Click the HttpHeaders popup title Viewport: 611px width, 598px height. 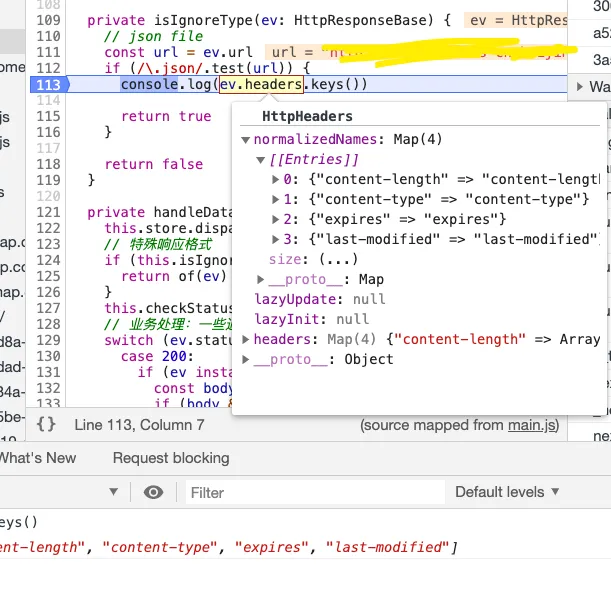click(307, 116)
